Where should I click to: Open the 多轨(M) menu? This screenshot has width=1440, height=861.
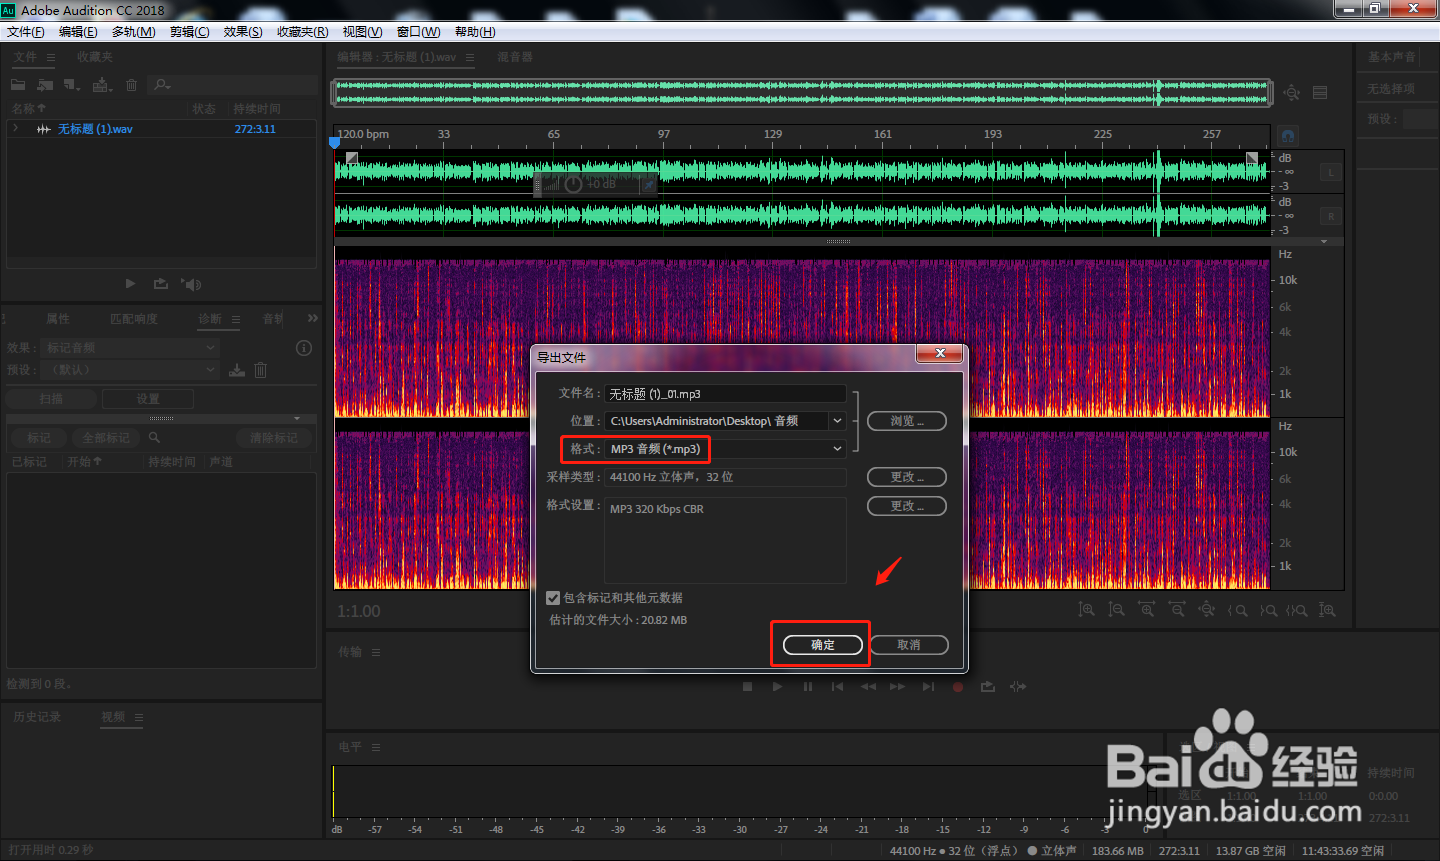click(133, 32)
